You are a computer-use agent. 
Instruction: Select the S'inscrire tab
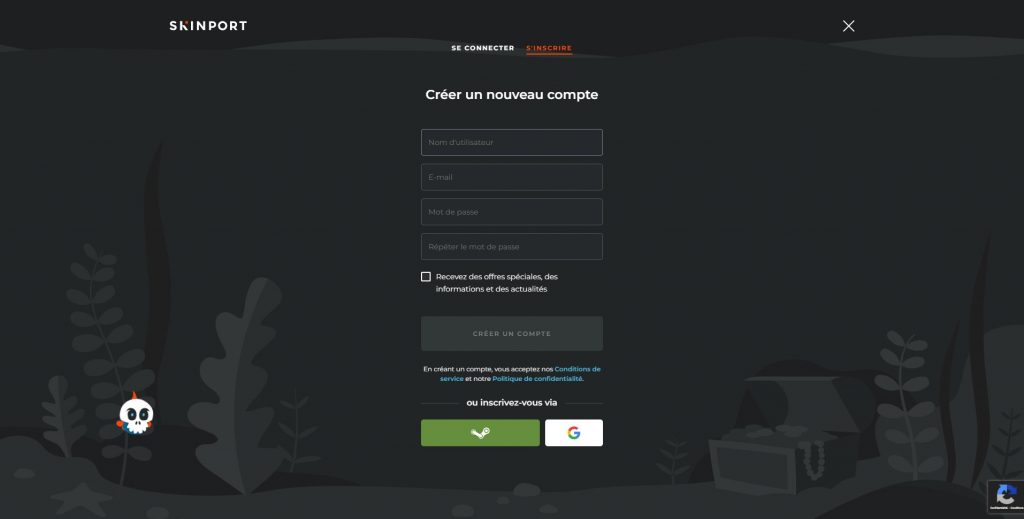[x=549, y=48]
